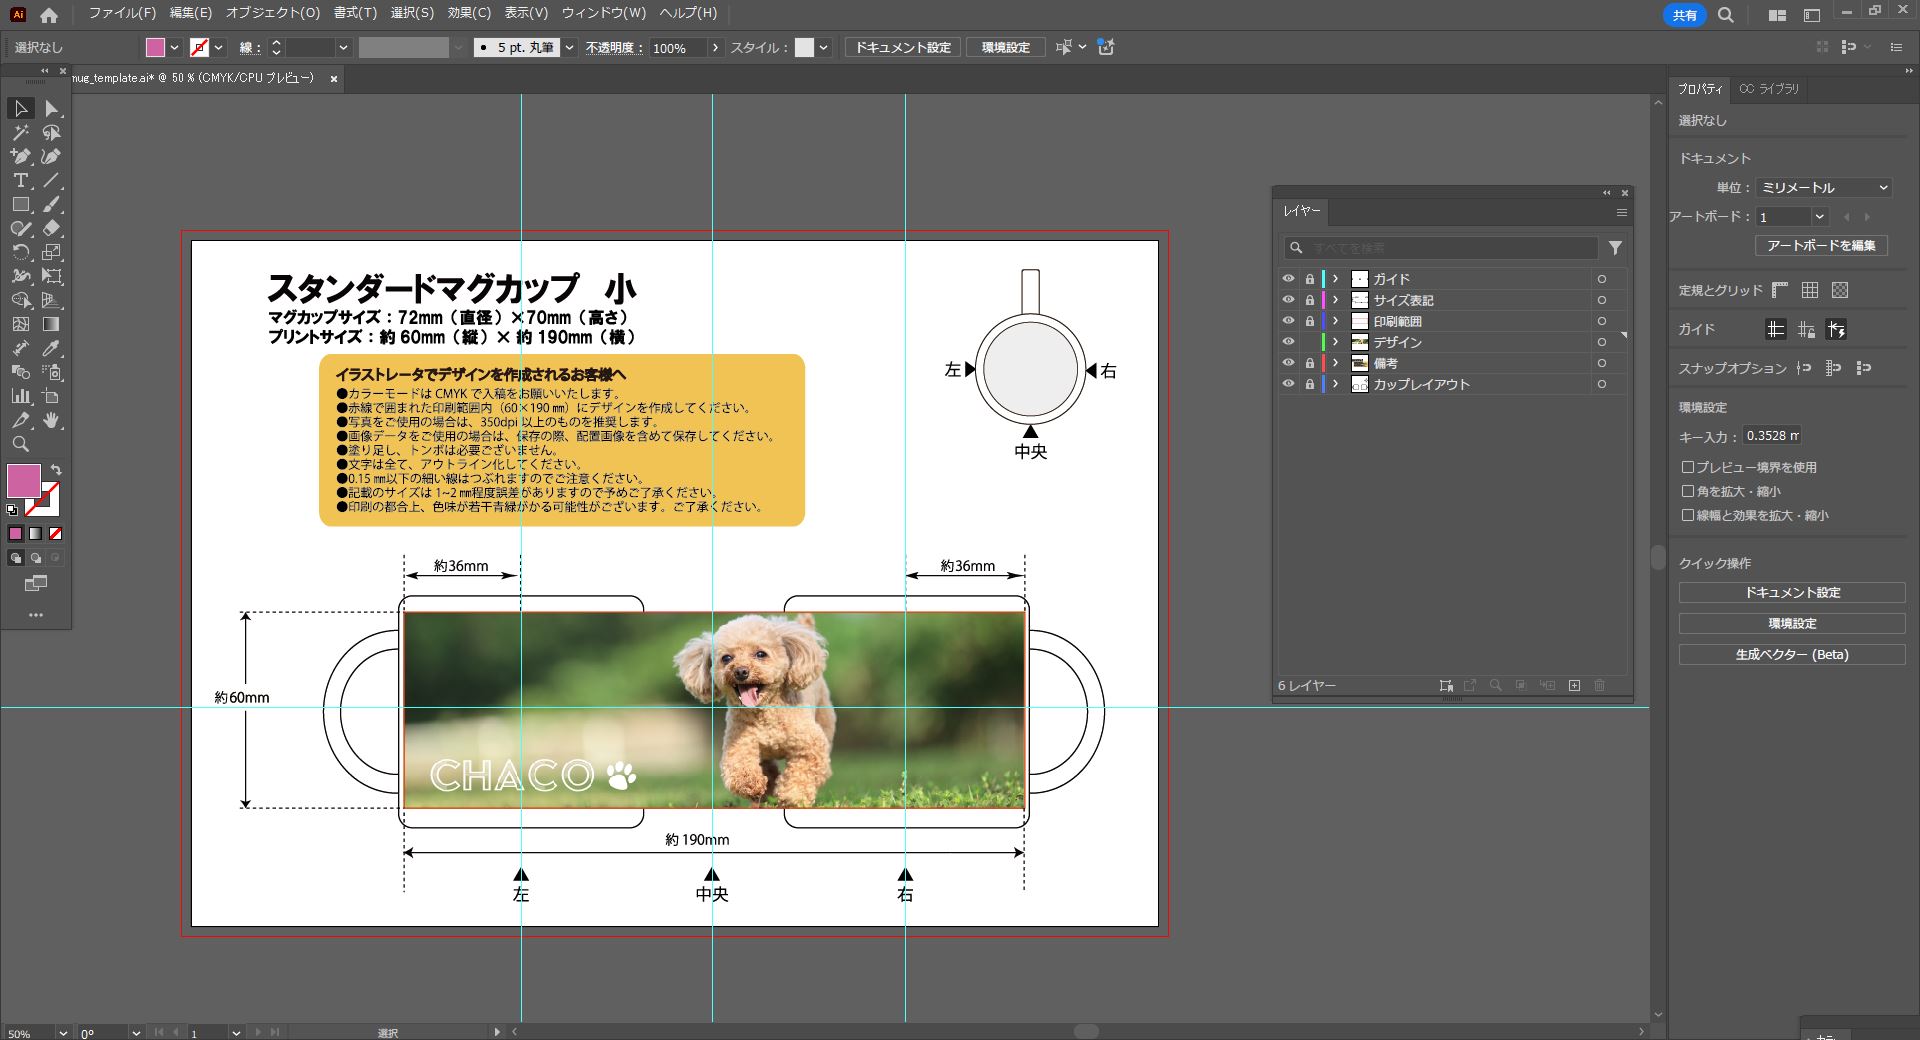The image size is (1920, 1040).
Task: Open the Layers panel hamburger menu
Action: (1622, 212)
